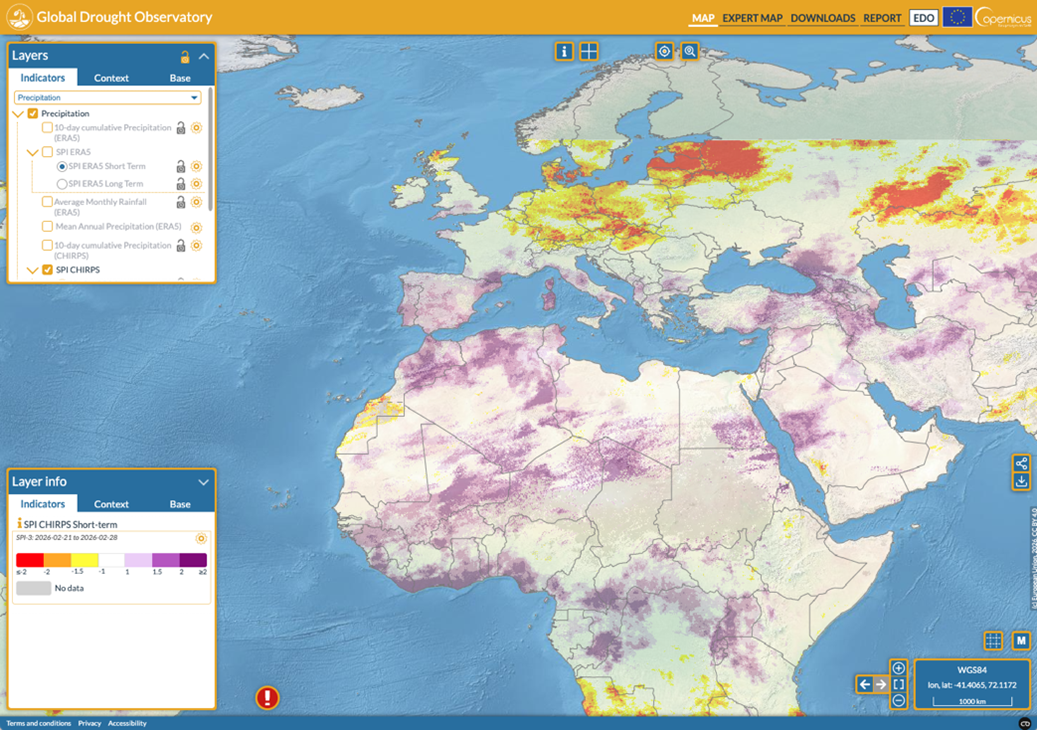Select SPI ERA5 Long Term radio button

coord(62,184)
